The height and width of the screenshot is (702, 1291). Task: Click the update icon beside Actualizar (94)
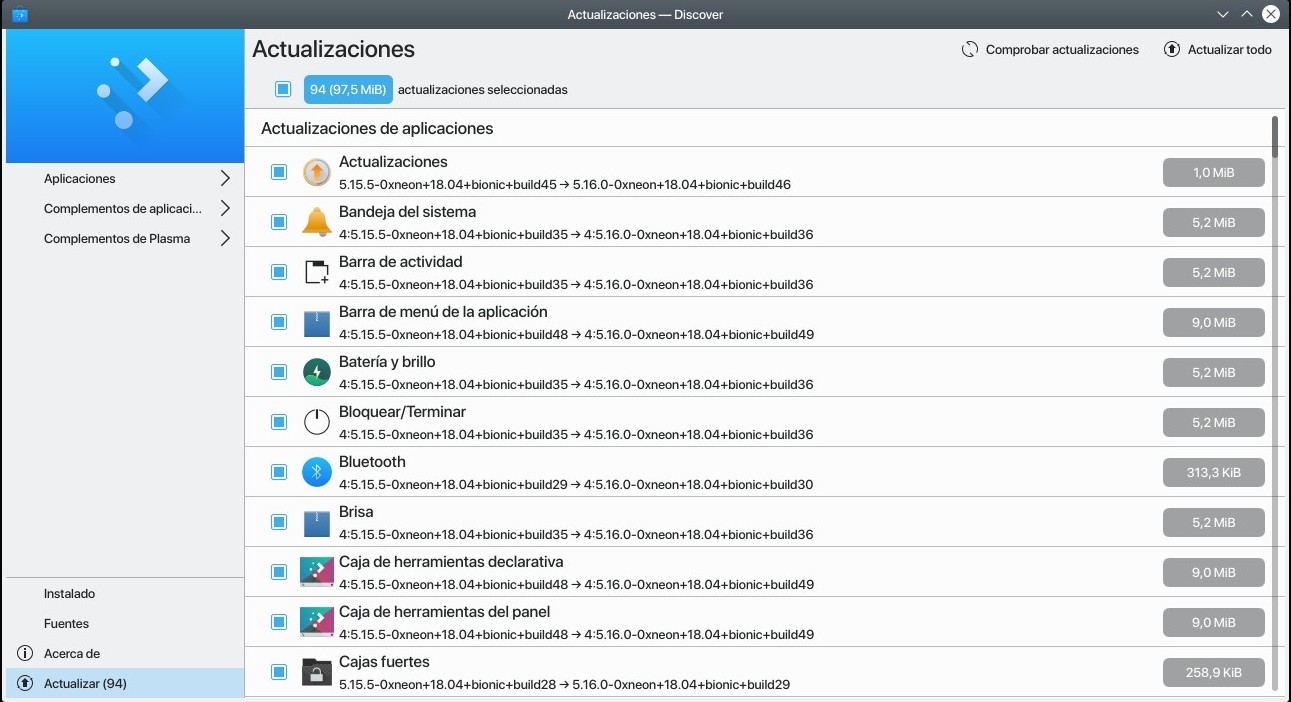pyautogui.click(x=25, y=683)
